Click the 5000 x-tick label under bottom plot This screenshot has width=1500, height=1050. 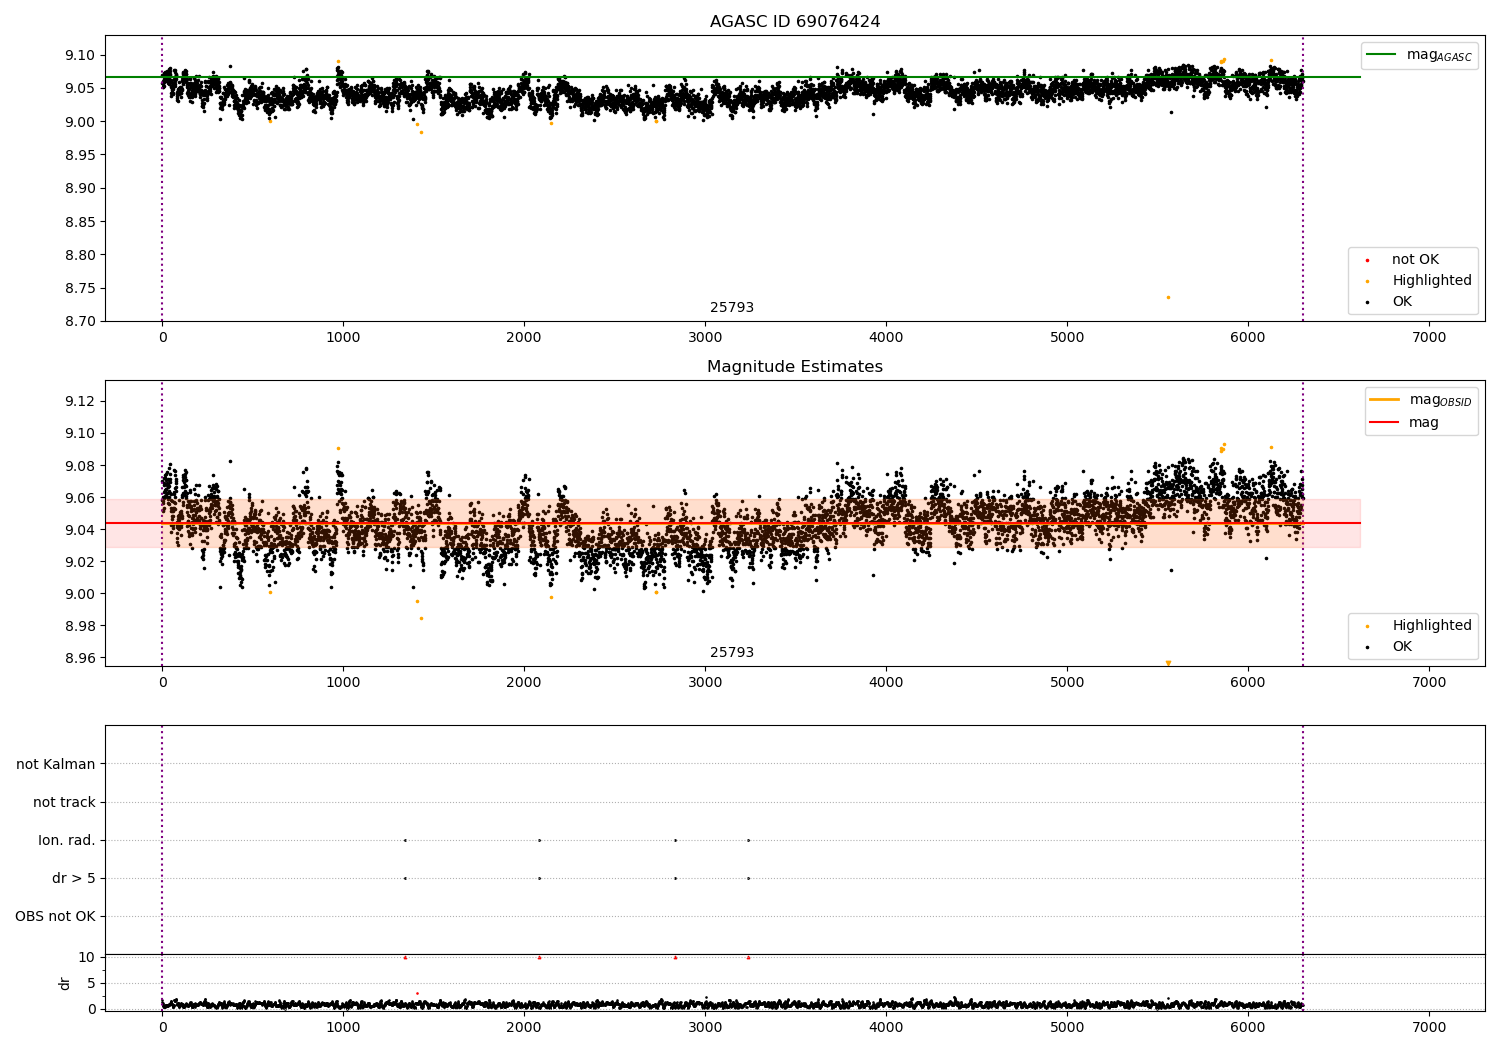click(x=1067, y=1027)
